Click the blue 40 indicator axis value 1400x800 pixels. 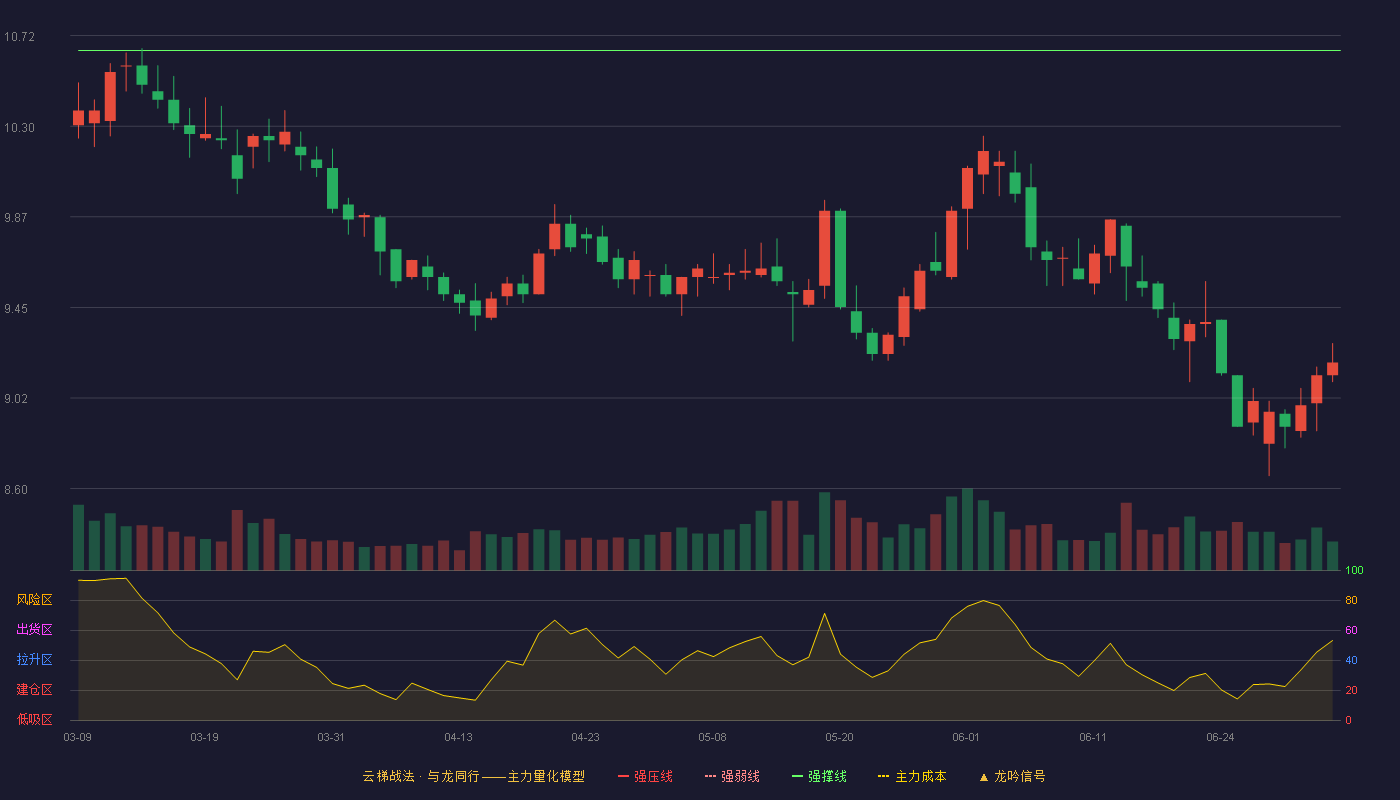pos(1351,660)
